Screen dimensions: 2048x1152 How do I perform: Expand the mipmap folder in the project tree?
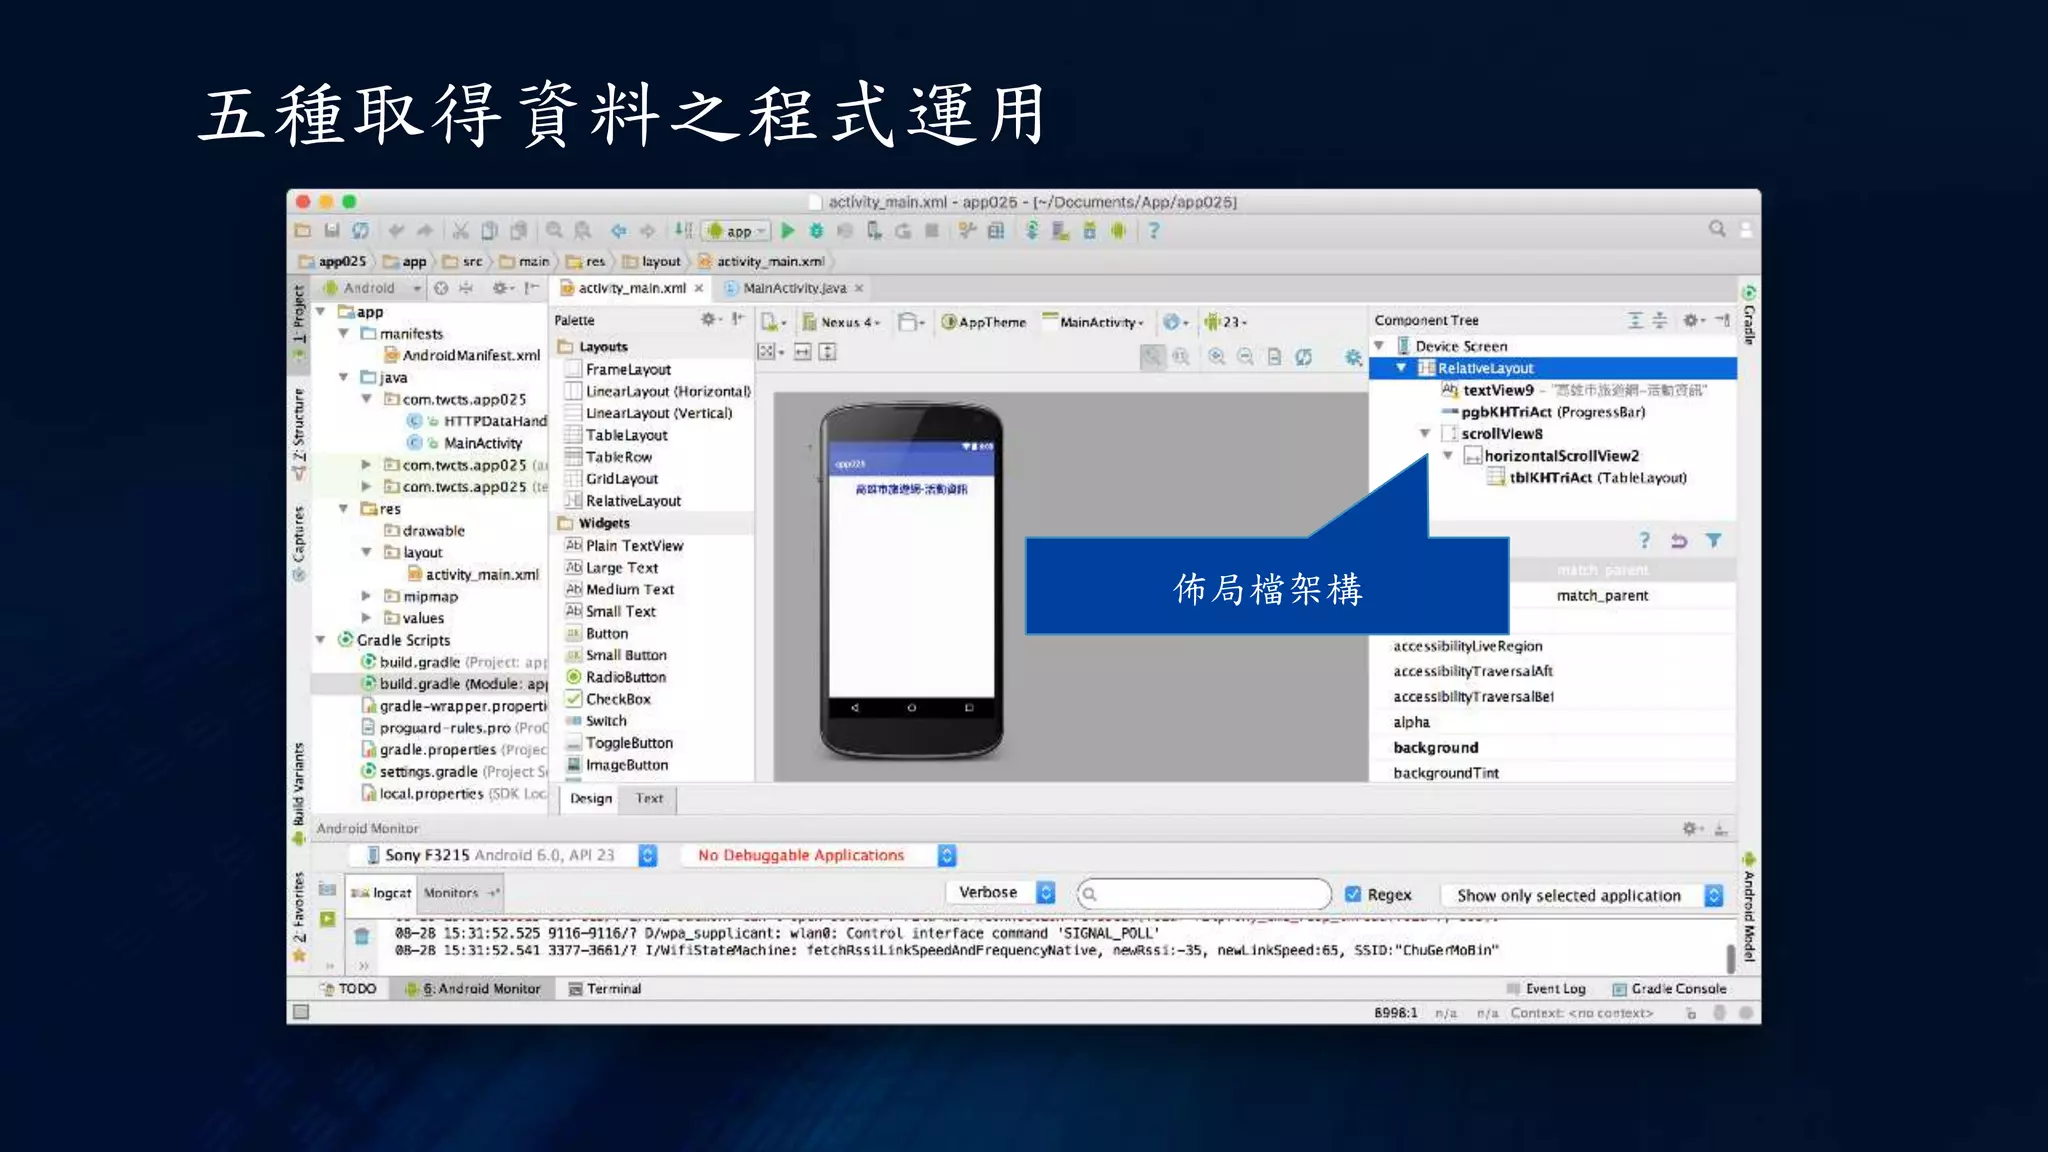366,596
